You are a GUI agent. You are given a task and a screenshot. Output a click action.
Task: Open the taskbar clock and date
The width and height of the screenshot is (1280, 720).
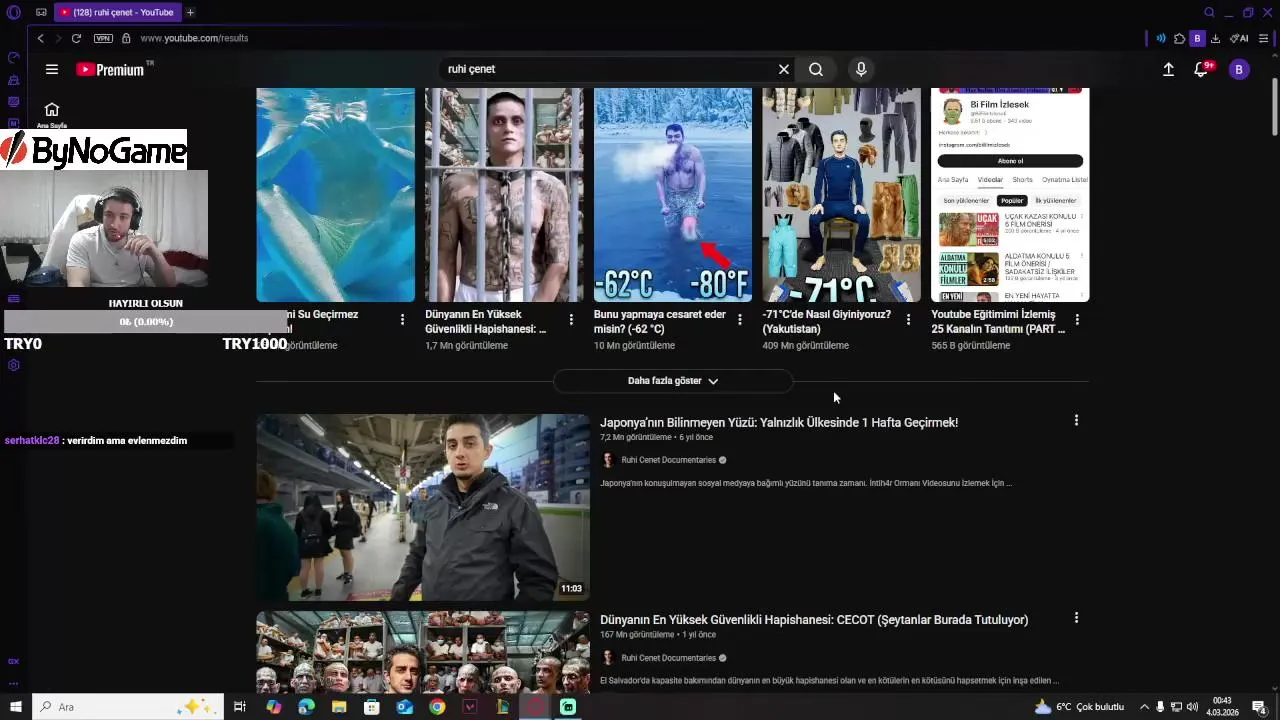(x=1224, y=707)
